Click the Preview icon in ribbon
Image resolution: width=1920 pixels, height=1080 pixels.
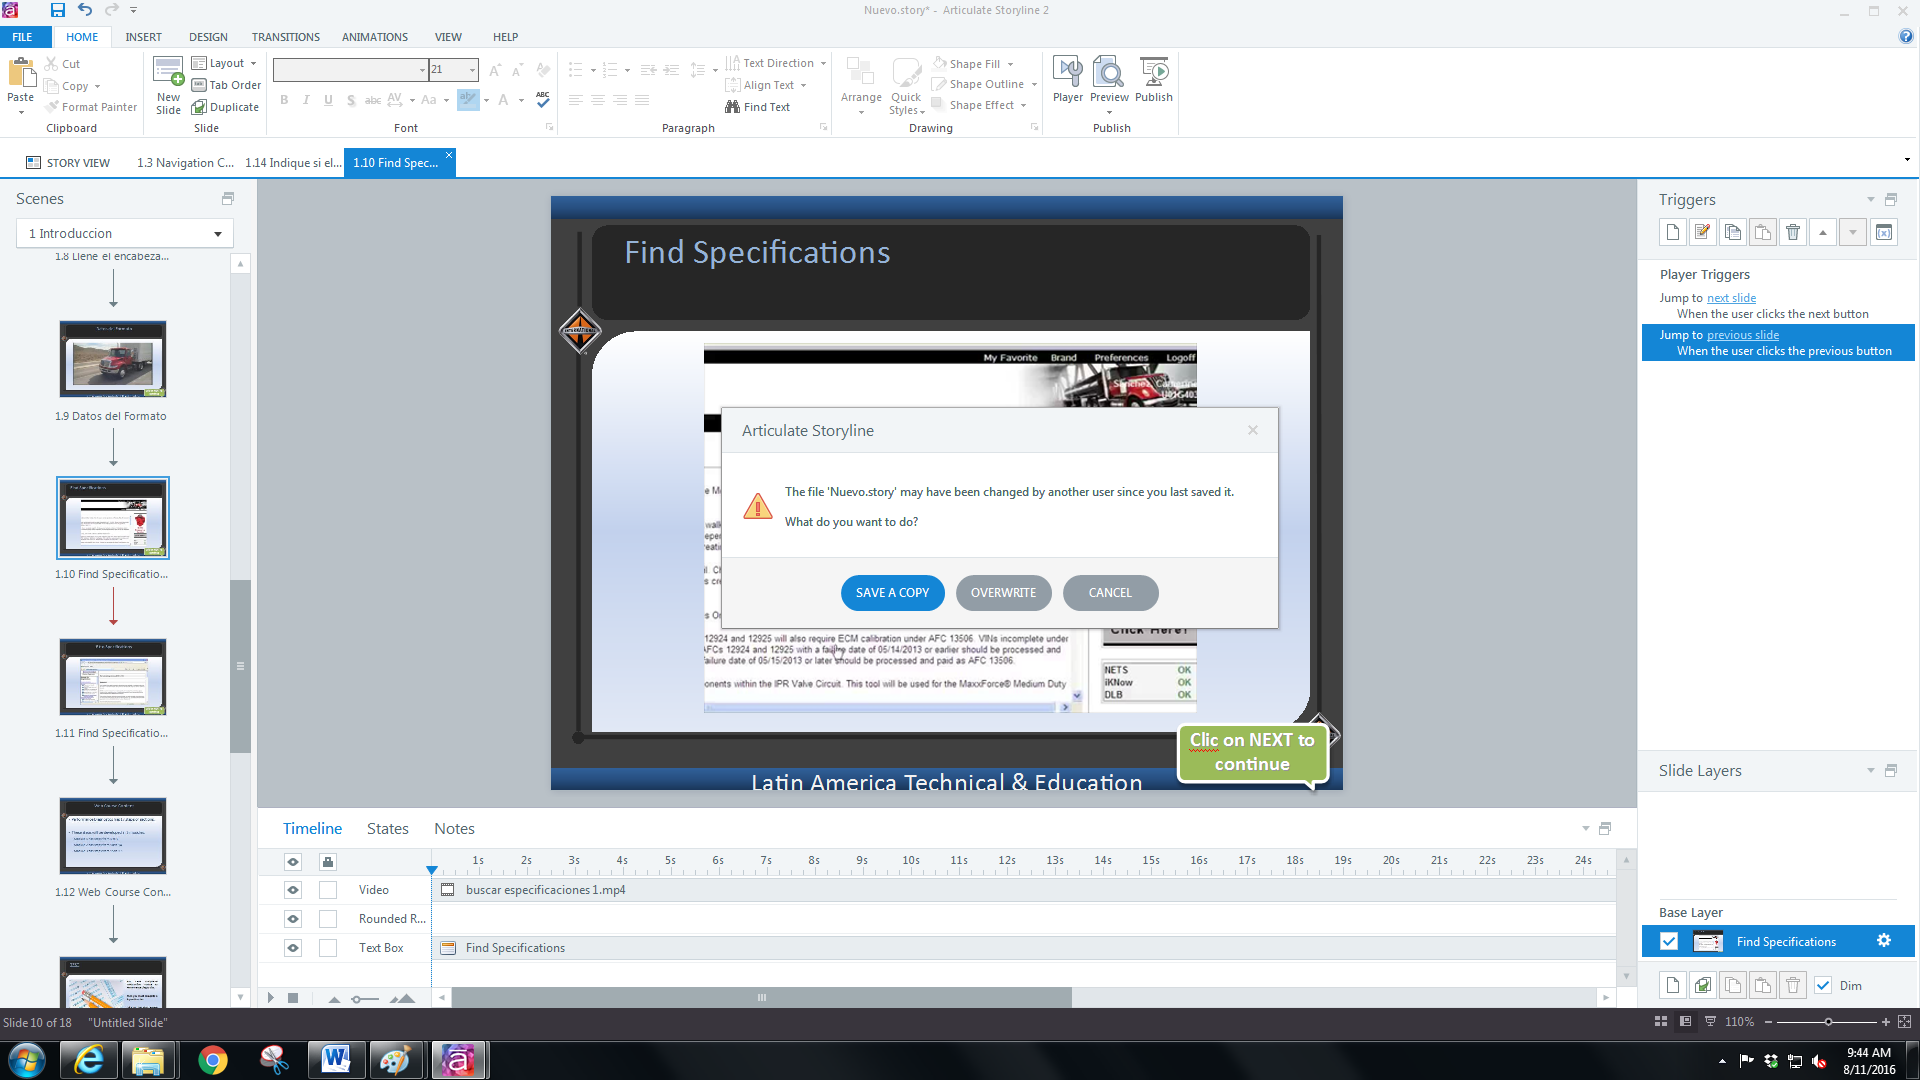[1108, 73]
